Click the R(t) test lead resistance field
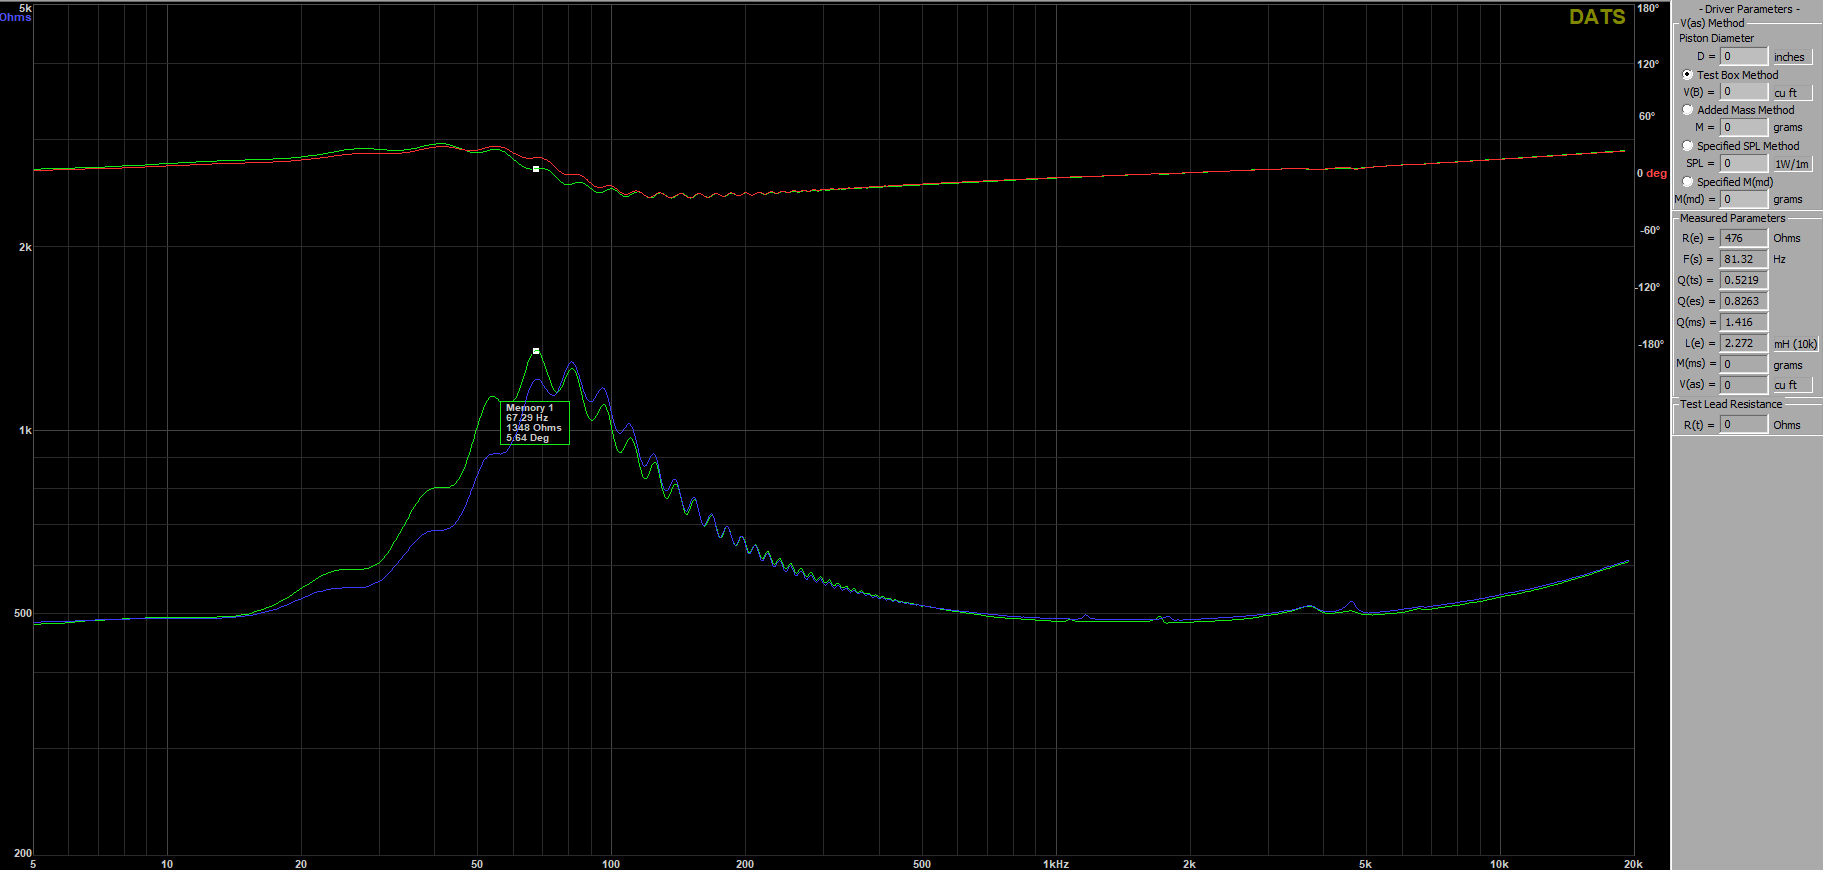The height and width of the screenshot is (870, 1823). [1743, 425]
